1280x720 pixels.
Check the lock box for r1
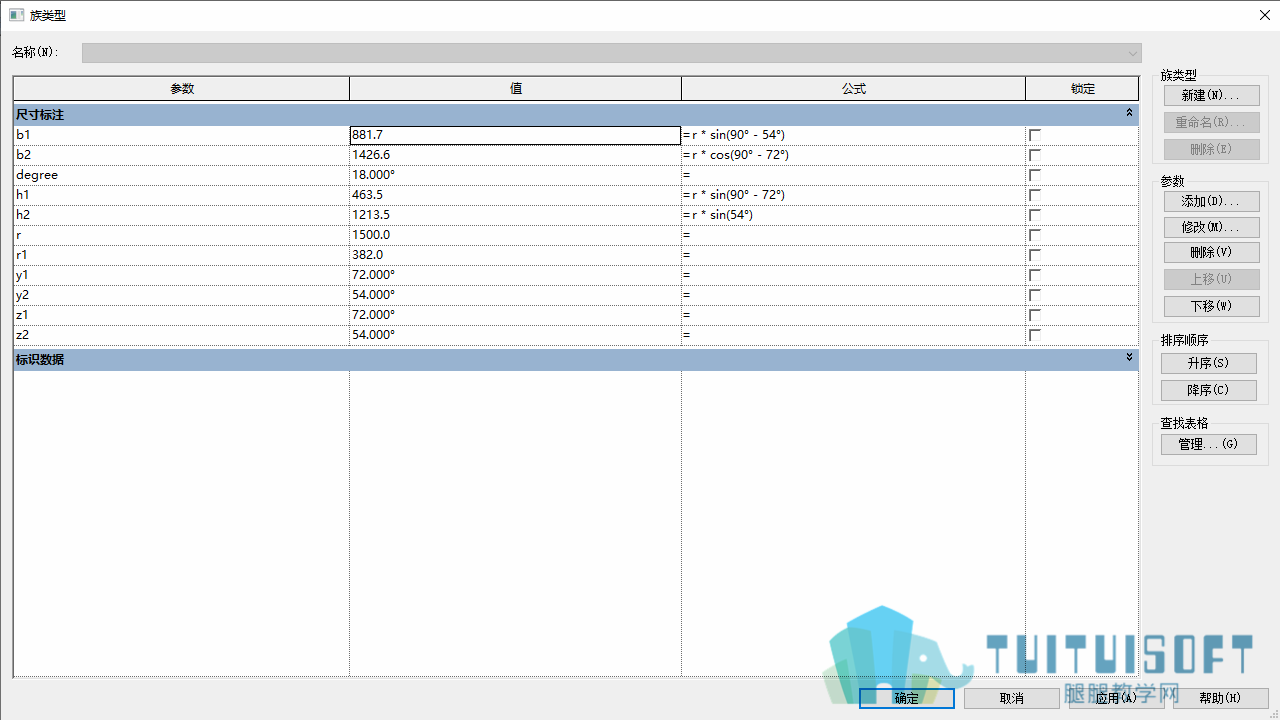(x=1035, y=255)
